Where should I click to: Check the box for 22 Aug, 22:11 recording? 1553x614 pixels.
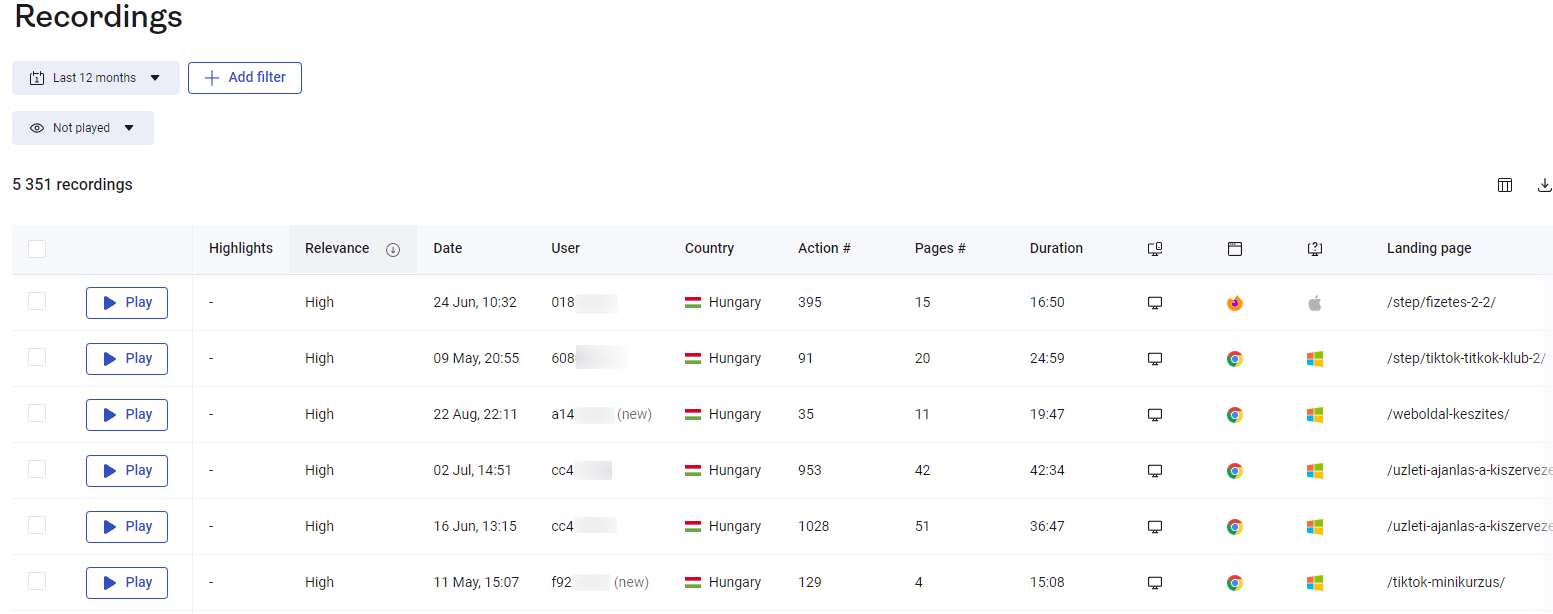coord(37,413)
